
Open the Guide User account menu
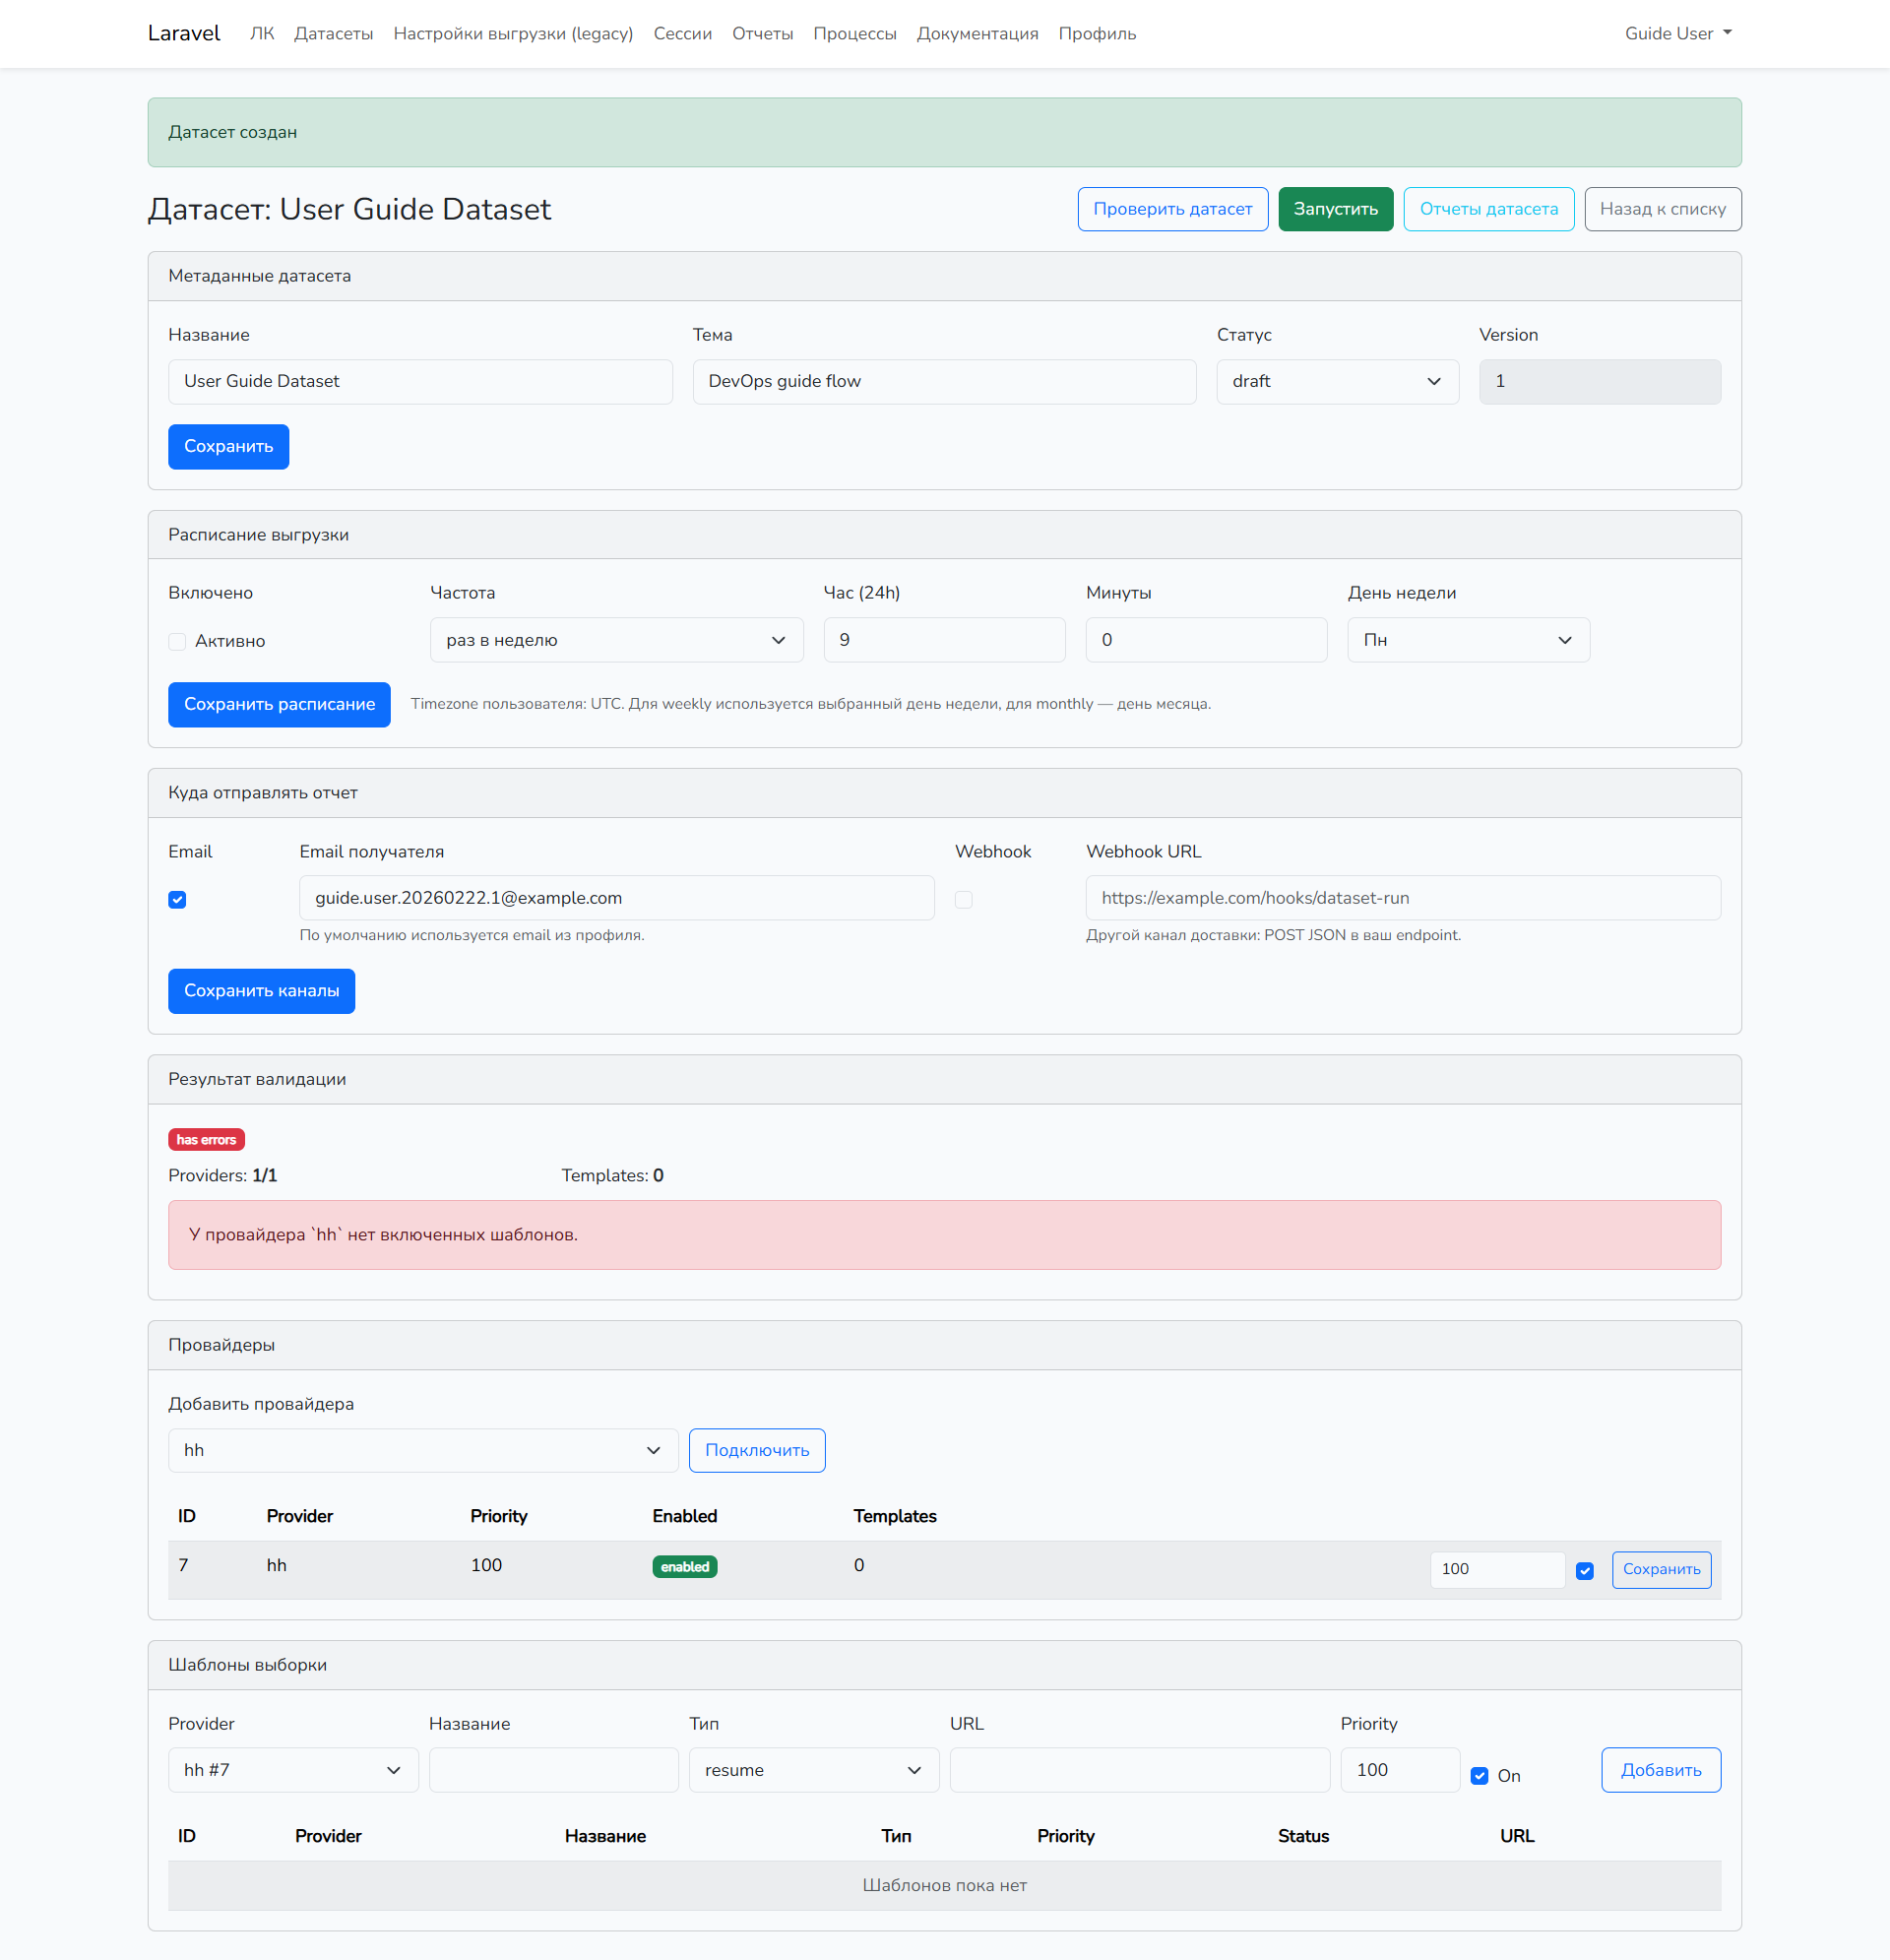coord(1677,33)
